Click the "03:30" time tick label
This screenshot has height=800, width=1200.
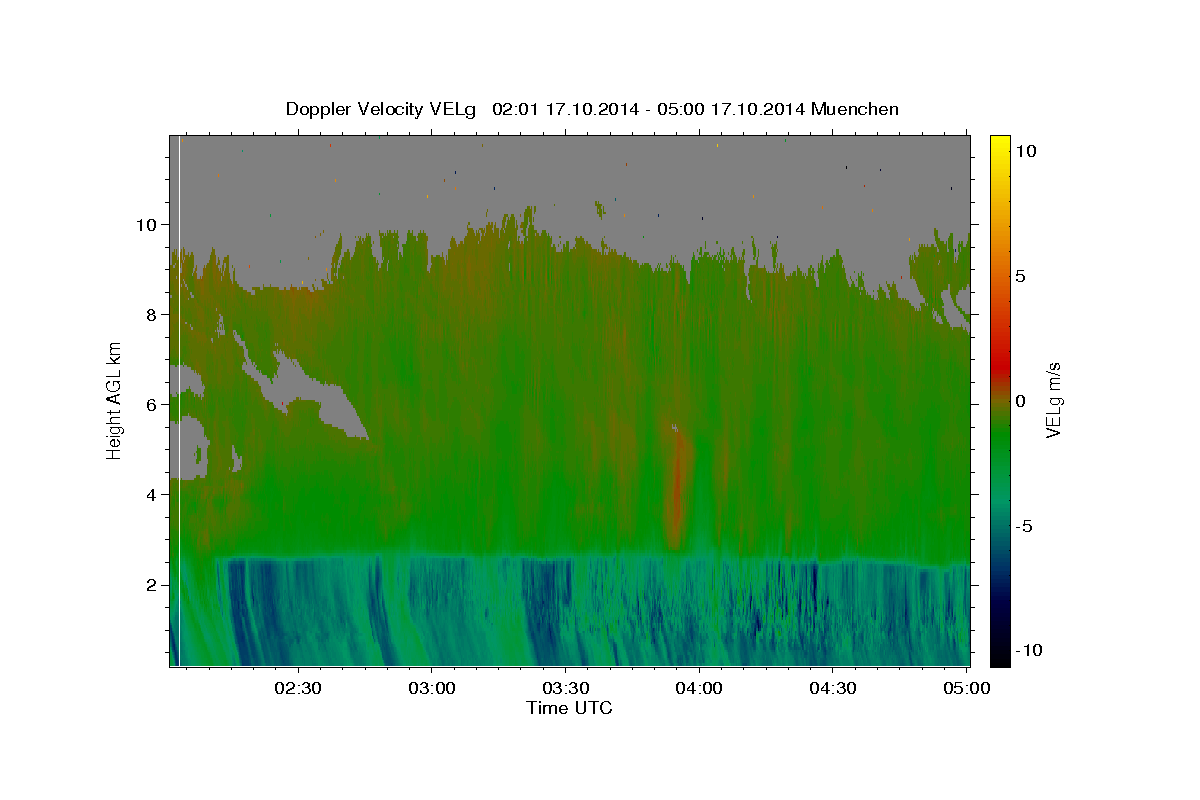pos(566,688)
